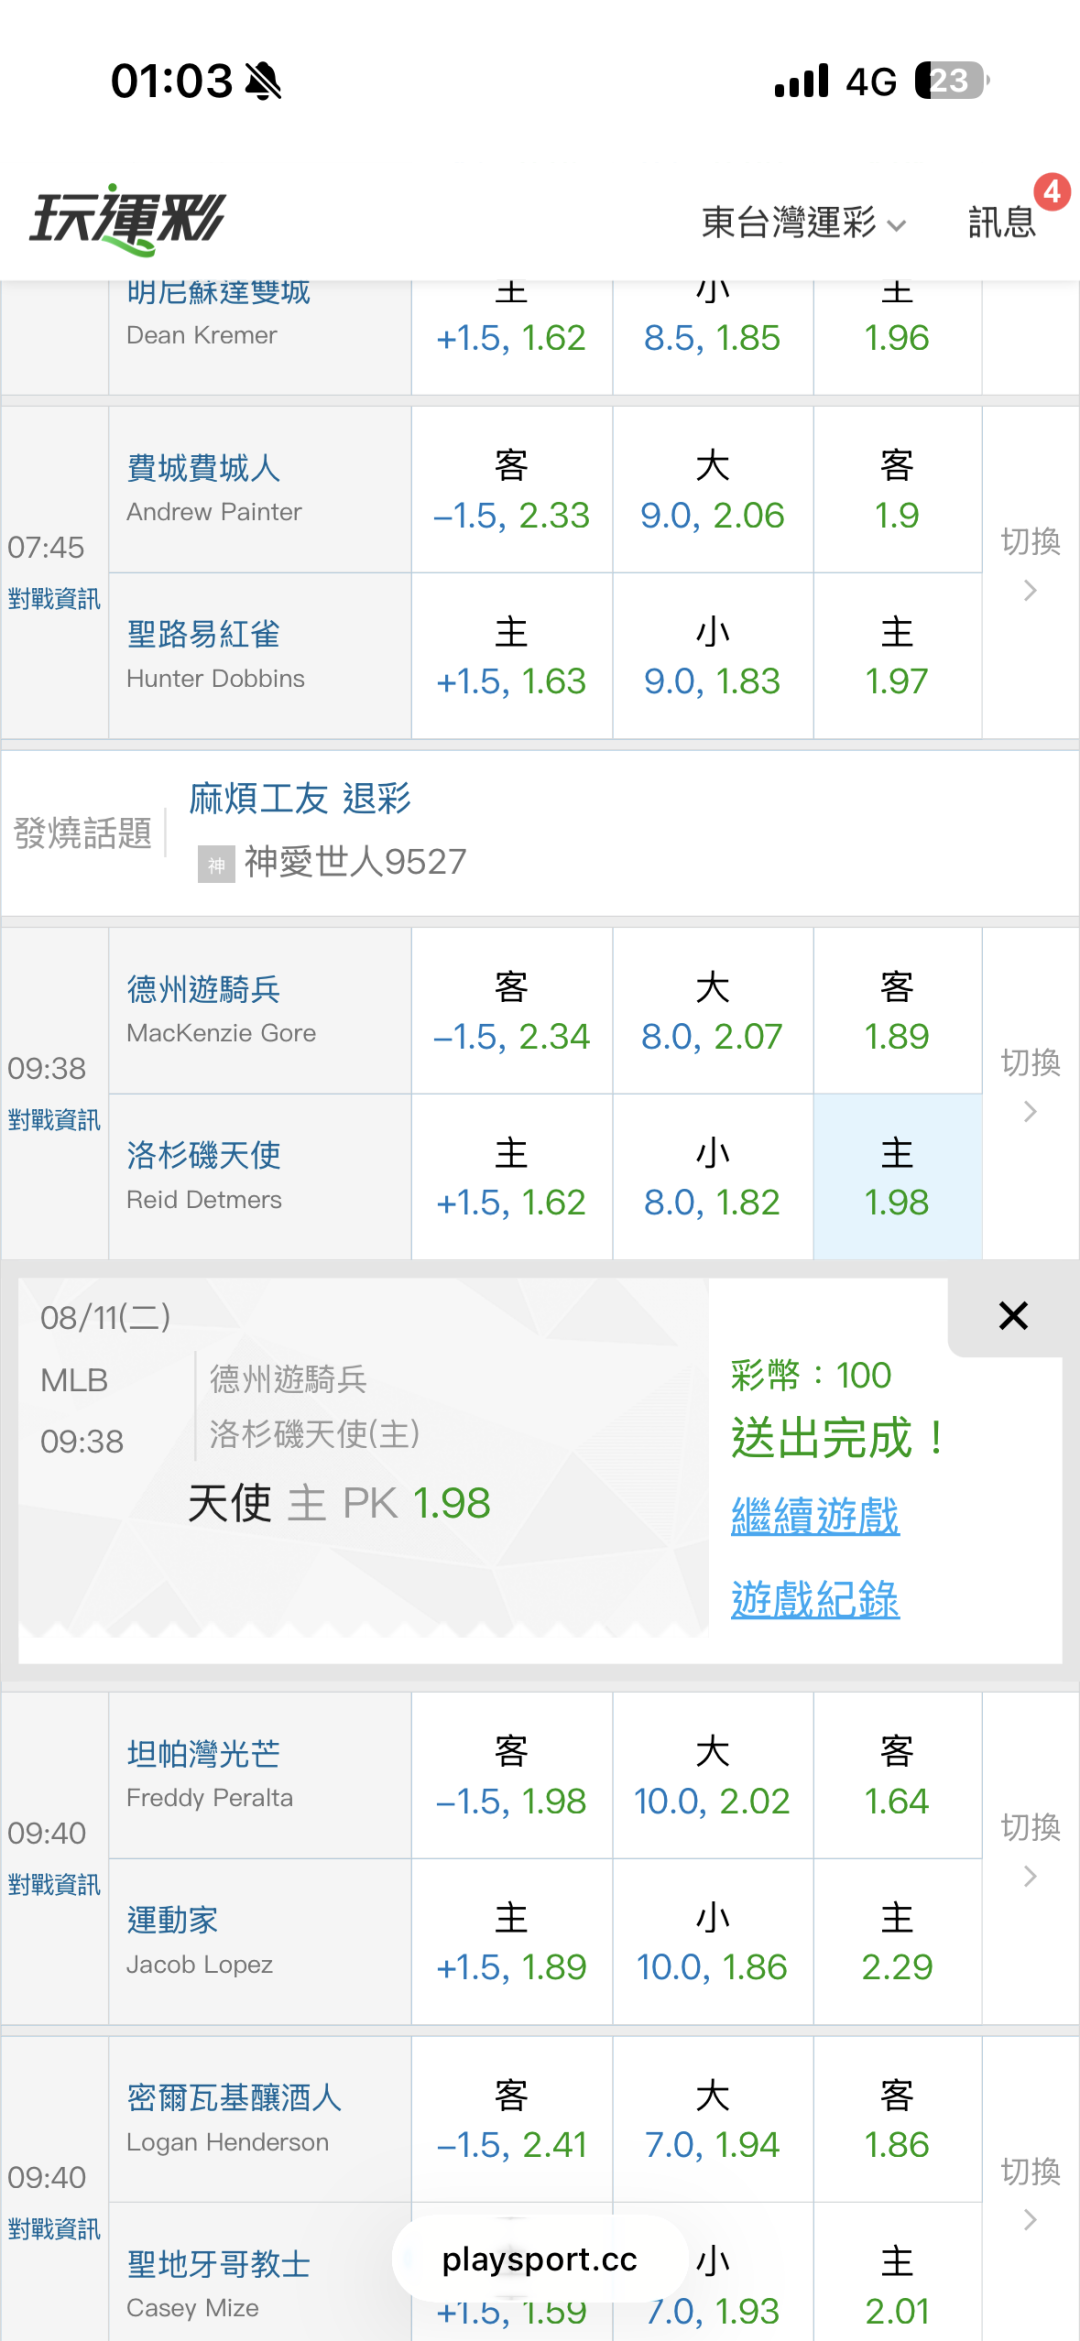The image size is (1080, 2341).
Task: Select 洛杉磯天使 主 1.98 odds cell
Action: 897,1177
